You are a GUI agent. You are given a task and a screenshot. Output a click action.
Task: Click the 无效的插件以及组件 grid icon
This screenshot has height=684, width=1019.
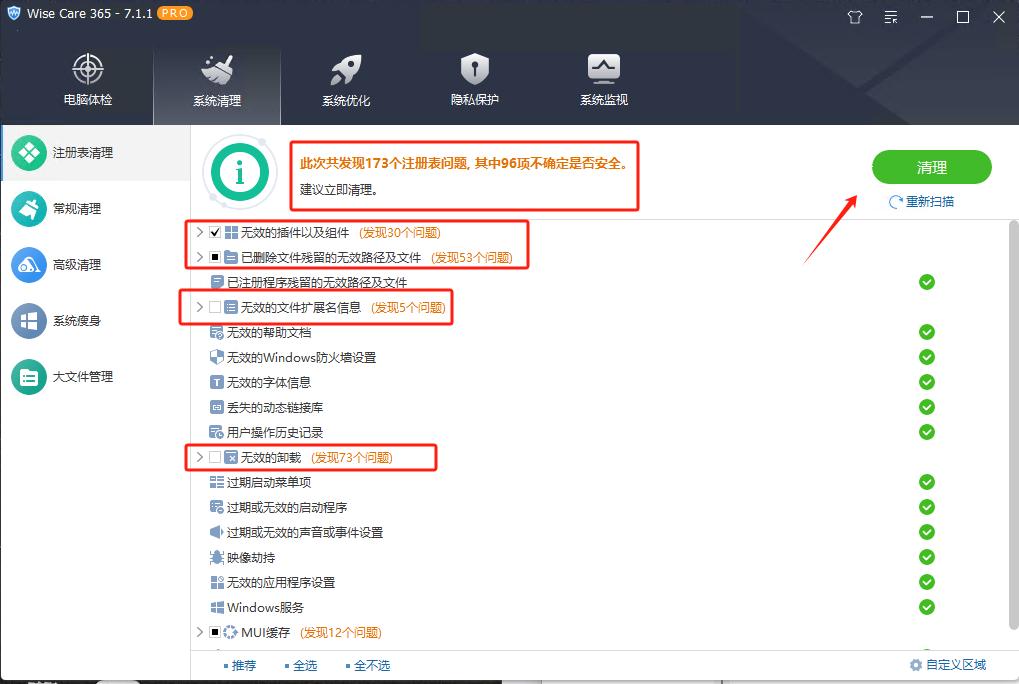(x=231, y=233)
